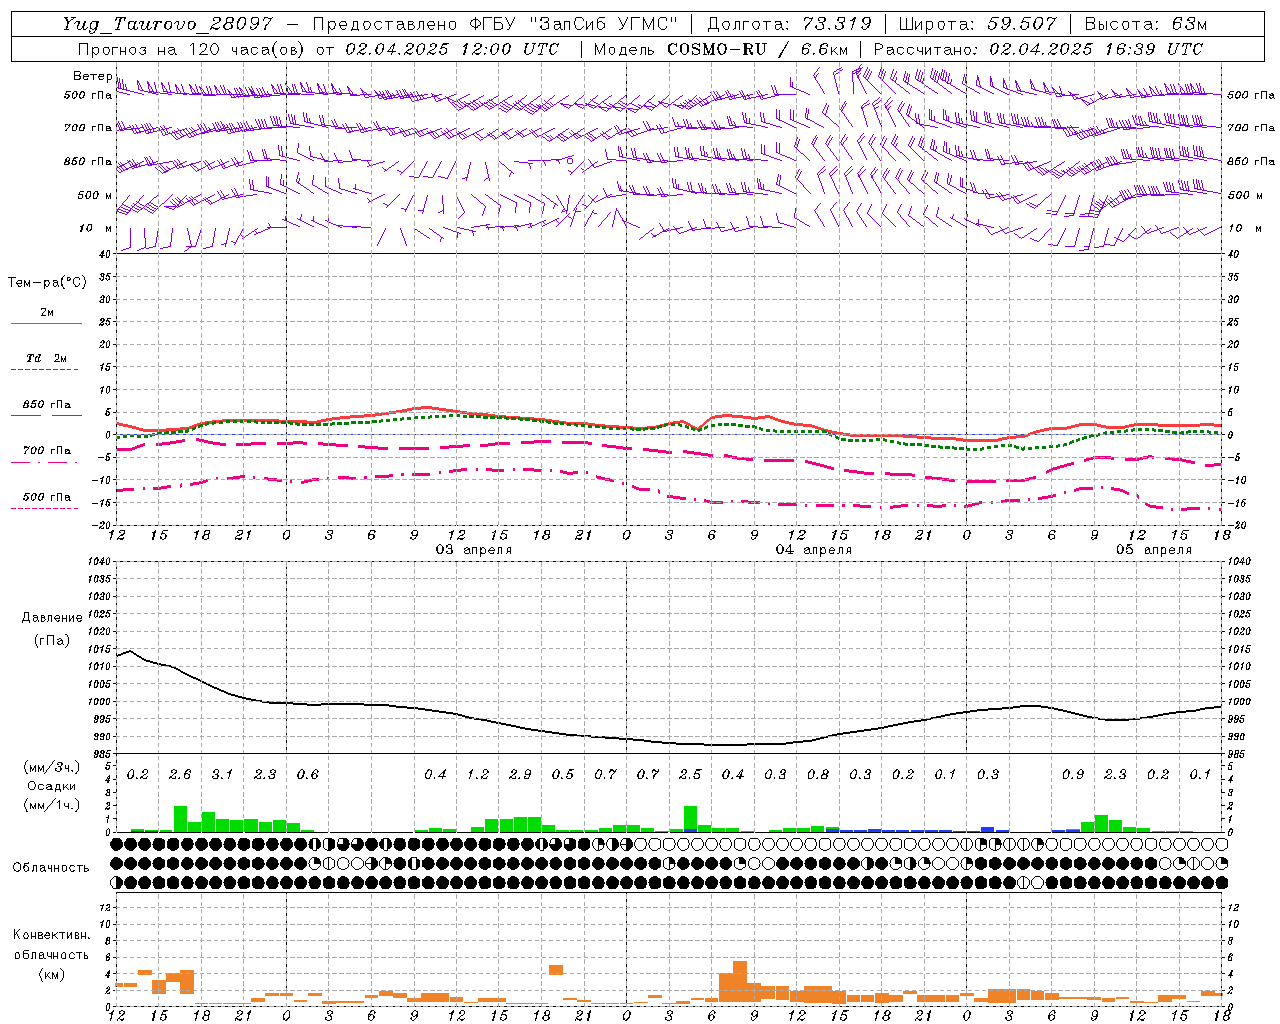This screenshot has width=1280, height=1024.
Task: Click the 2.9 precipitation value
Action: pos(520,774)
